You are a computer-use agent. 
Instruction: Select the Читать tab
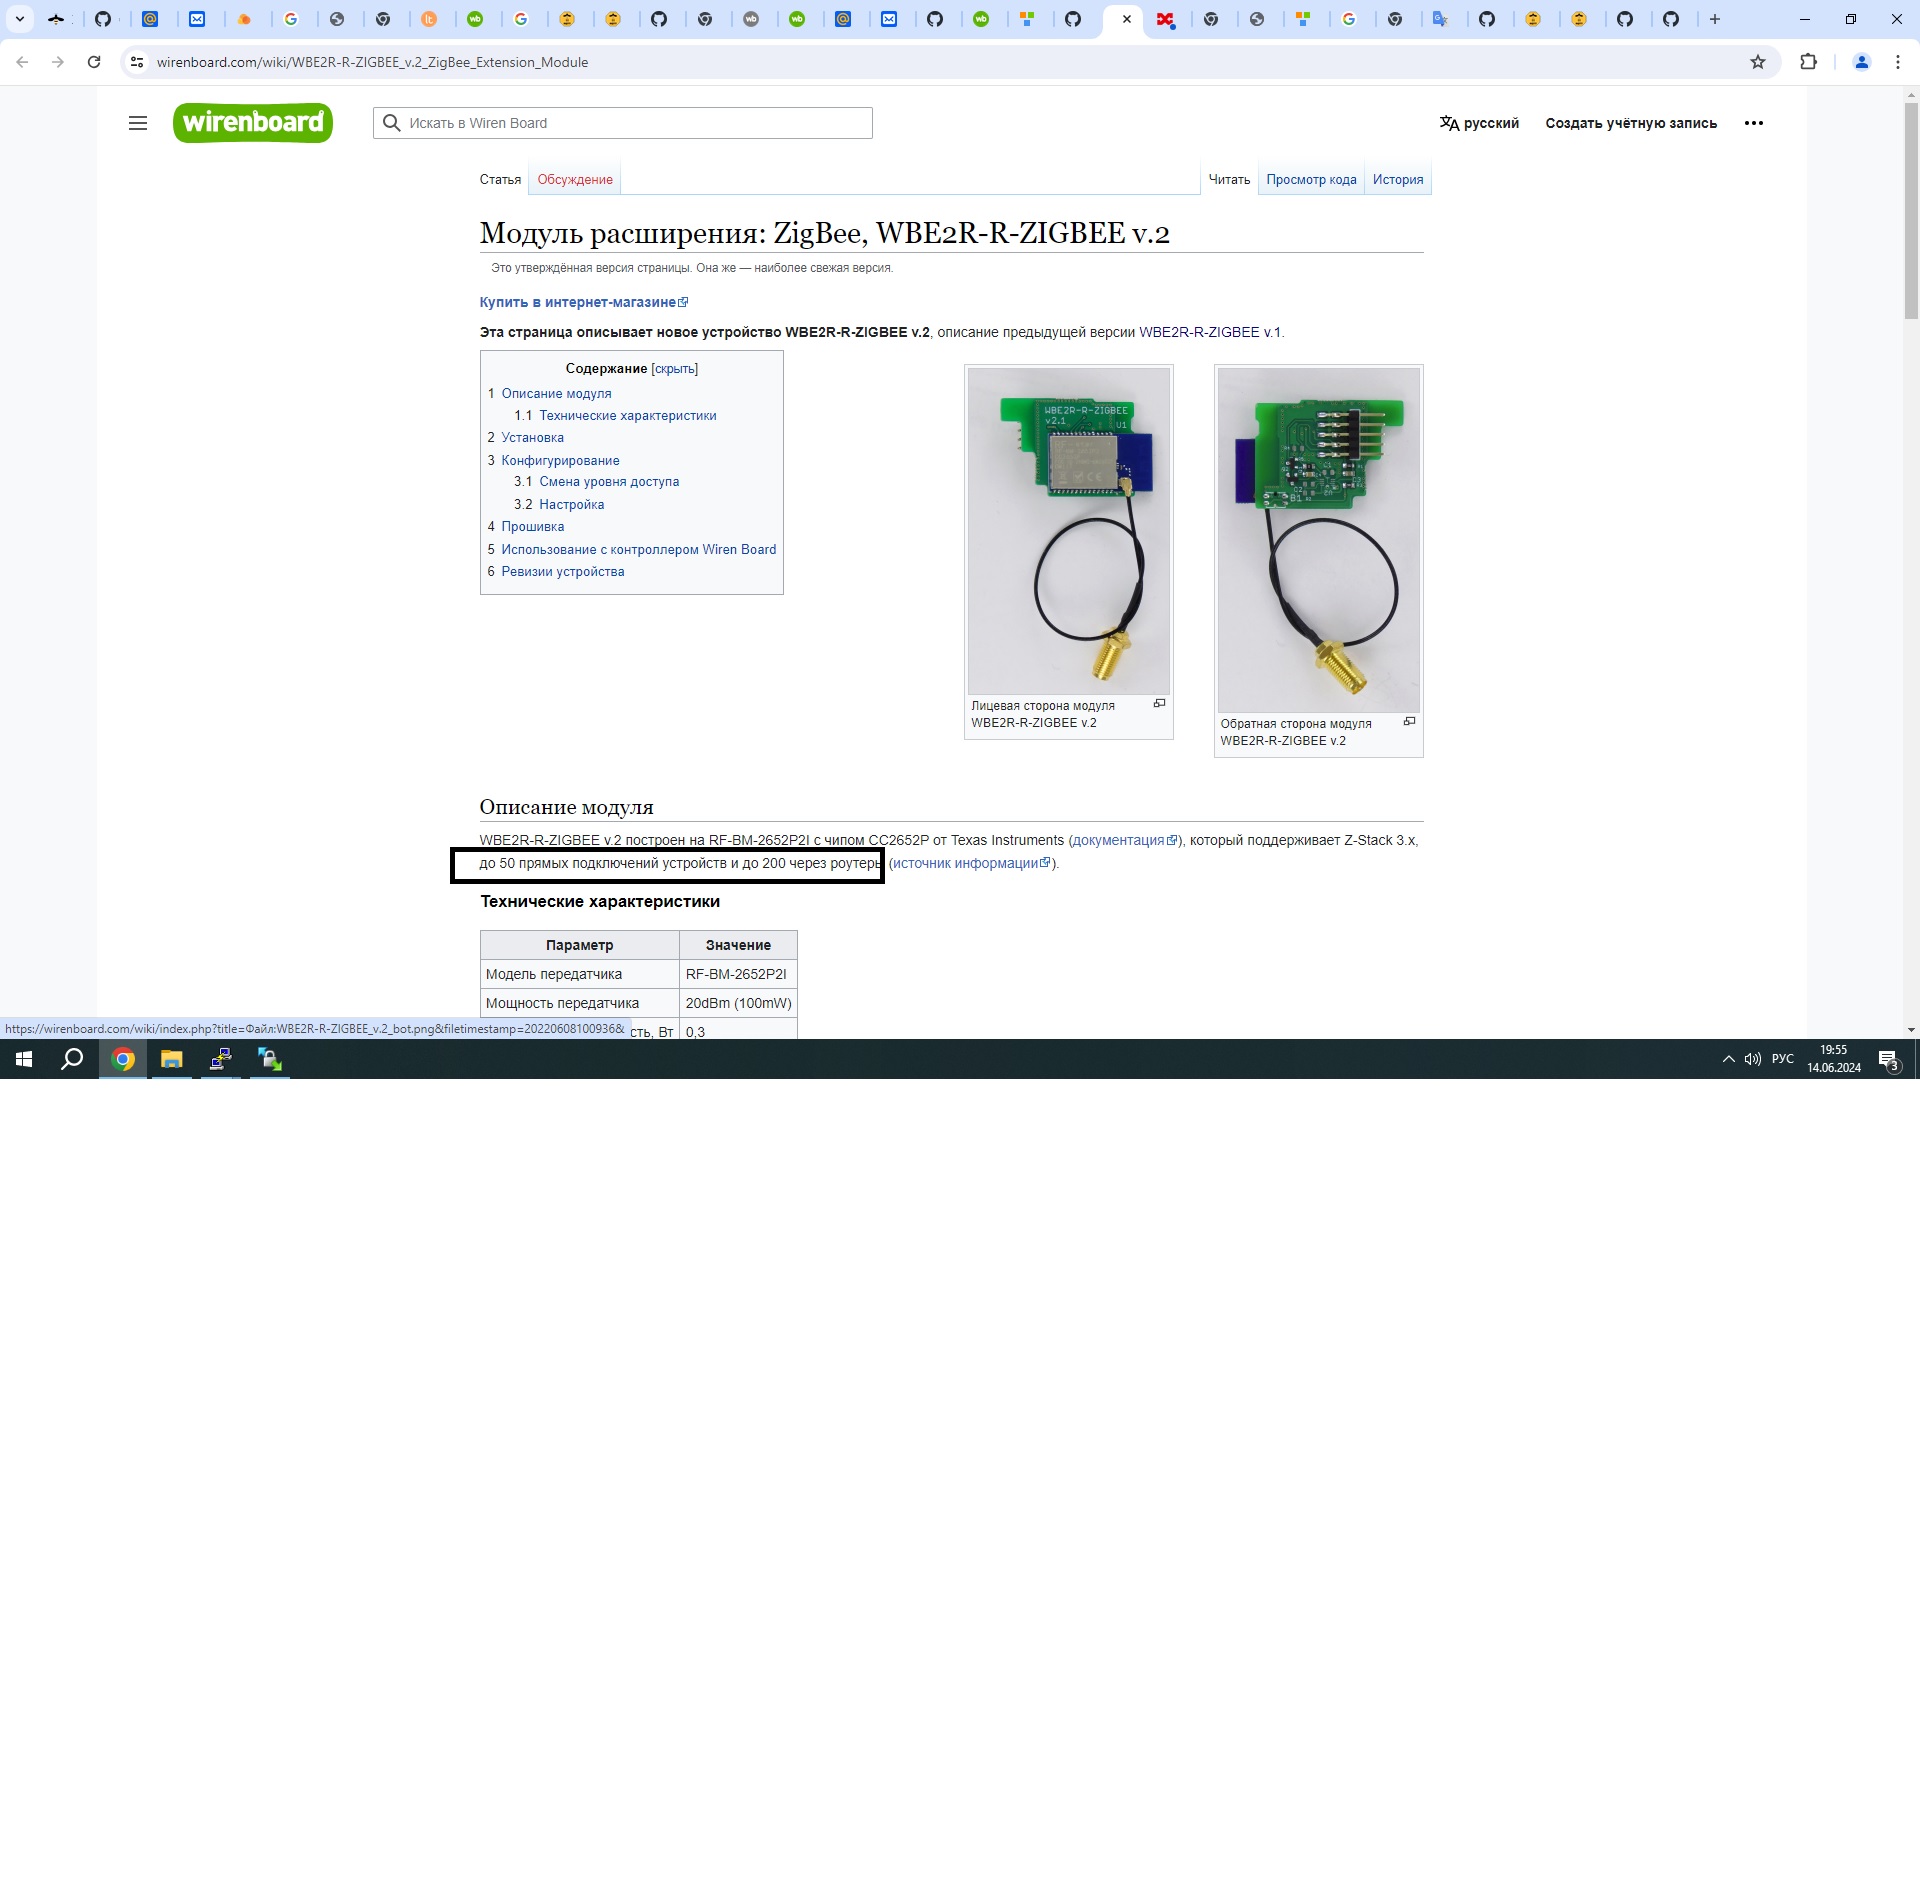point(1229,179)
